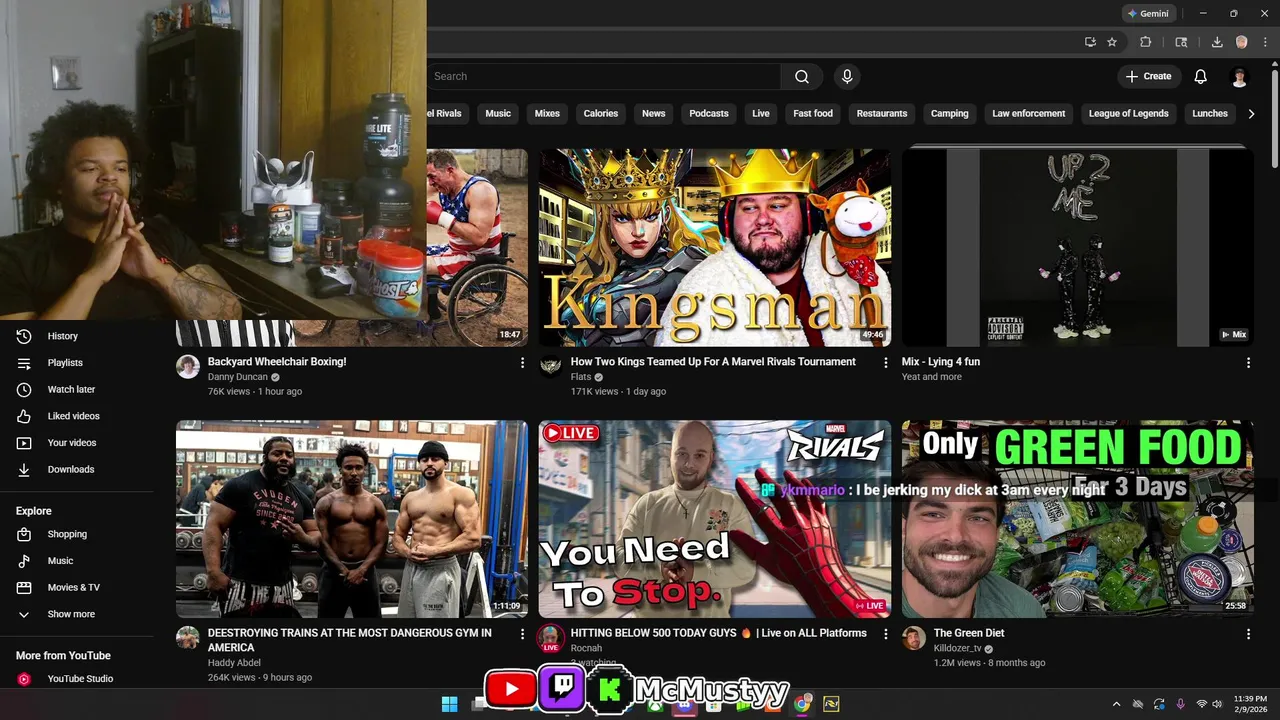
Task: Select the Live category chip
Action: point(761,114)
